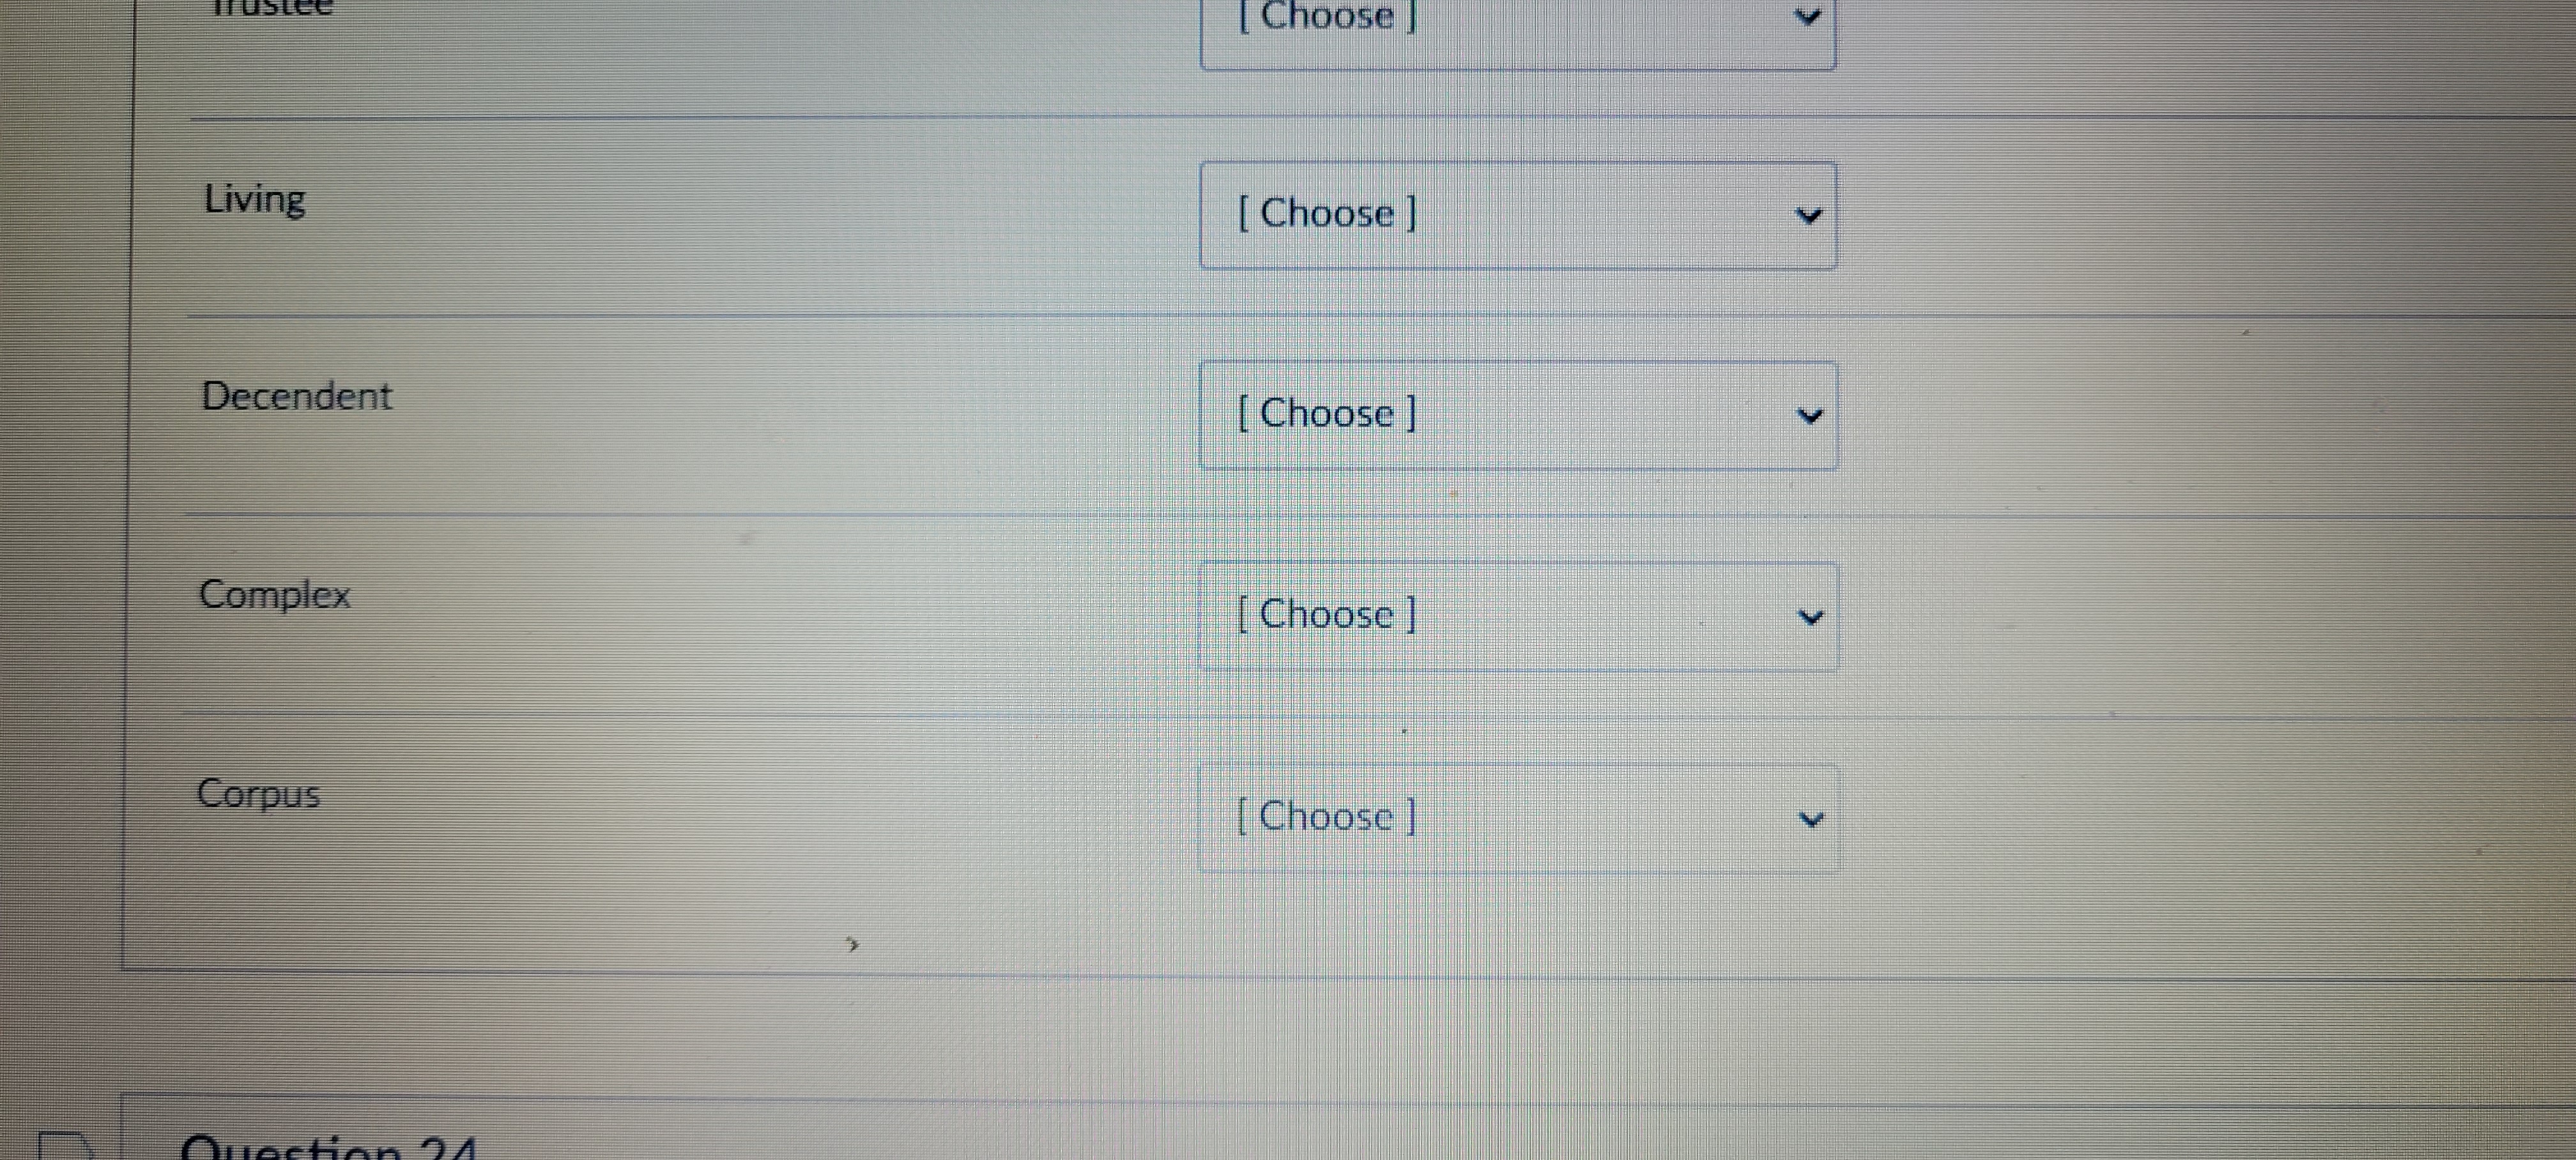Click the Decendent label
Viewport: 2576px width, 1160px height.
296,397
